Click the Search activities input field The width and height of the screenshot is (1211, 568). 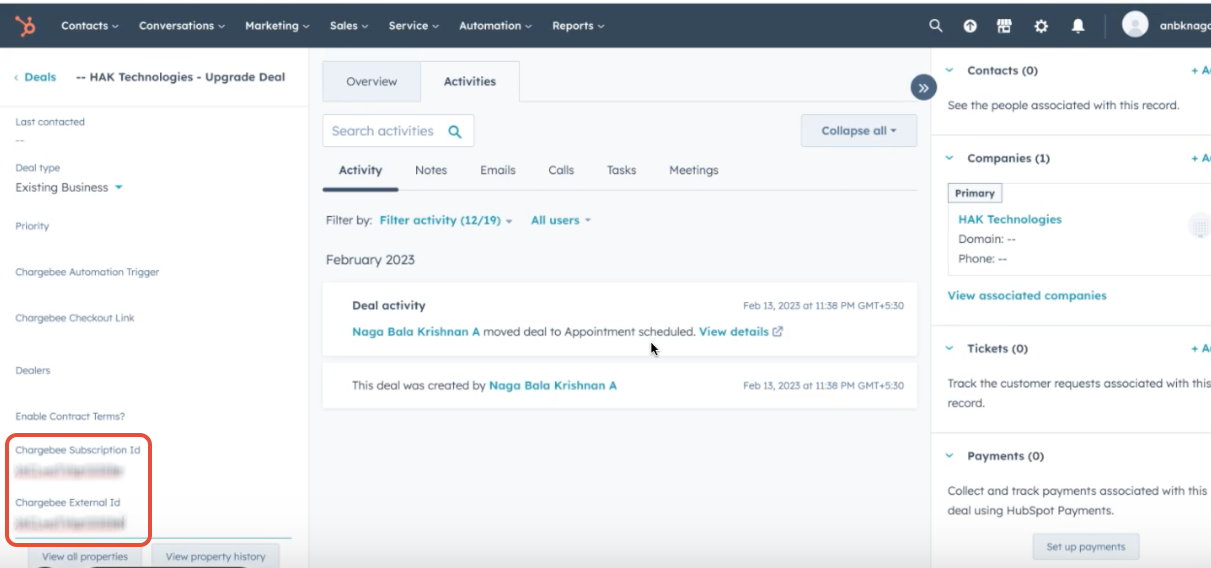point(385,131)
